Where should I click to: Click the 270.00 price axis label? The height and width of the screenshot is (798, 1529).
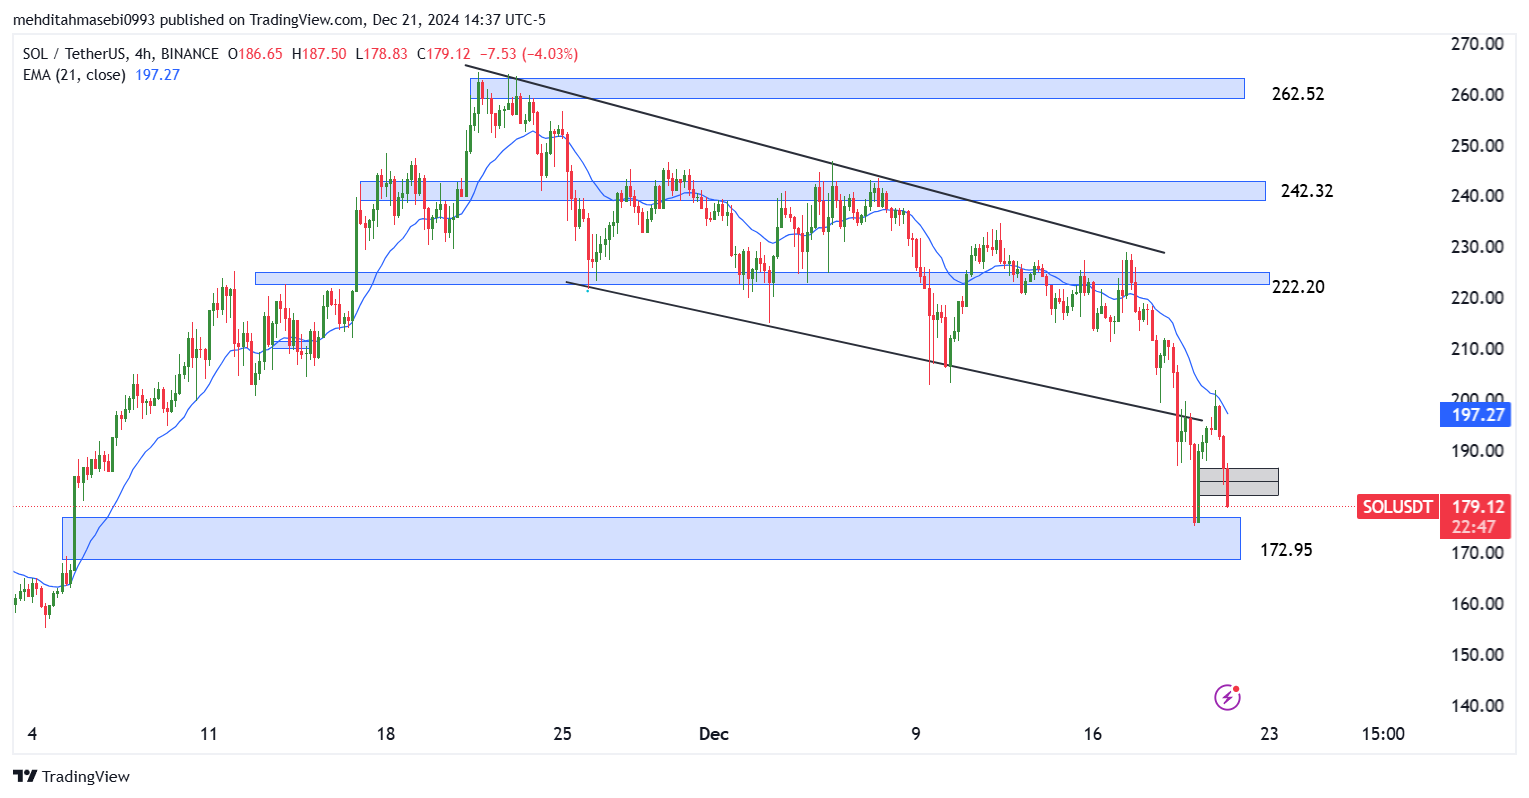(x=1477, y=44)
